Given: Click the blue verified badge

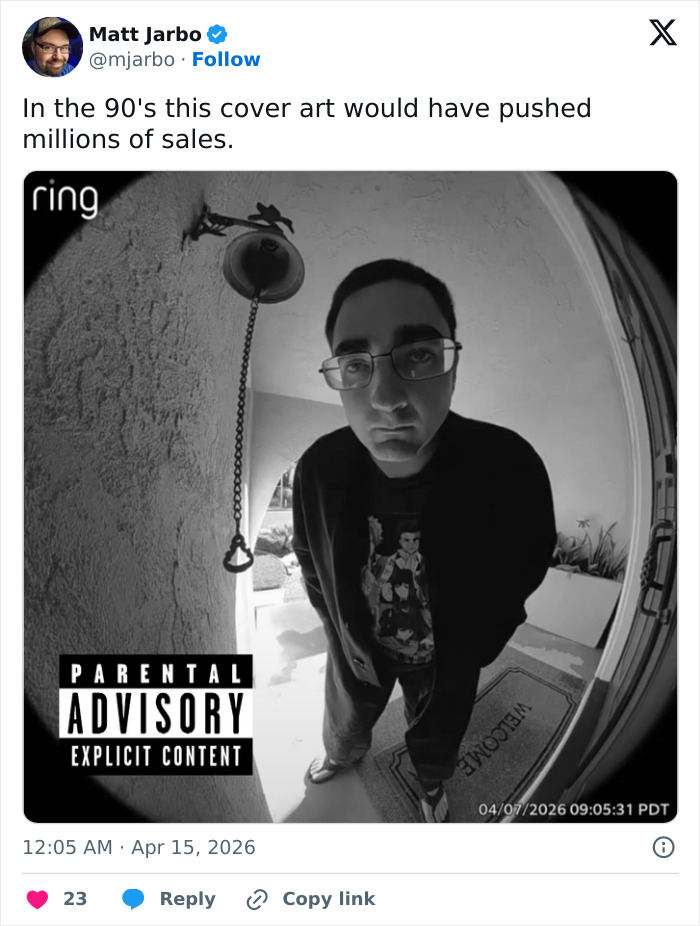Looking at the screenshot, I should (217, 34).
